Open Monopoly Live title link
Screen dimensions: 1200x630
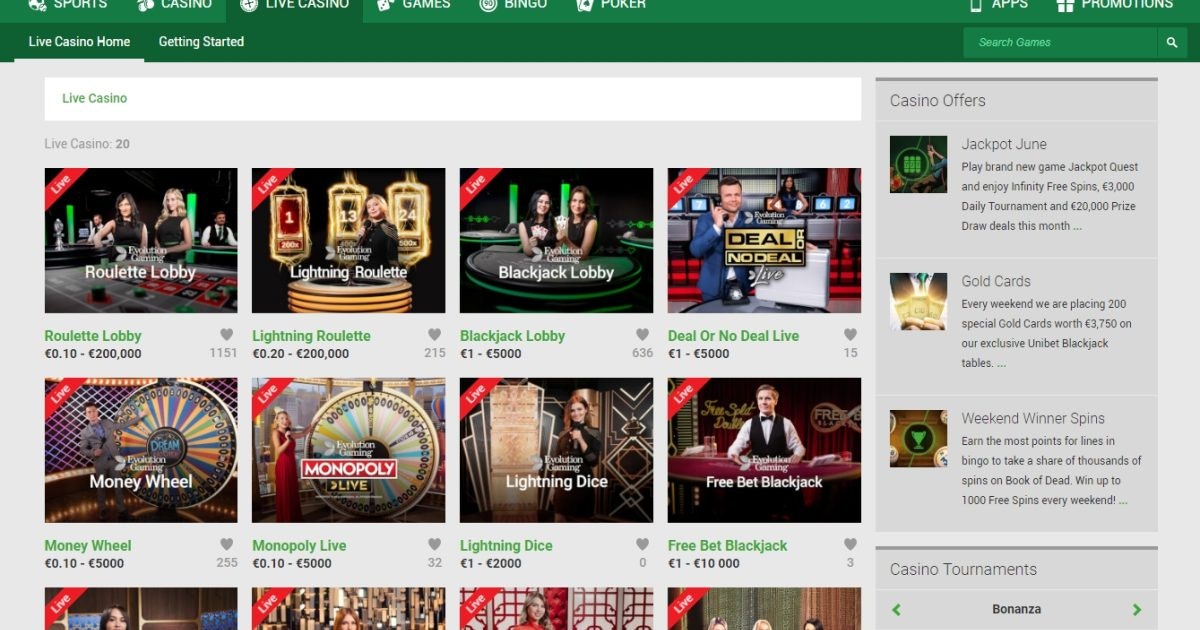pos(299,546)
